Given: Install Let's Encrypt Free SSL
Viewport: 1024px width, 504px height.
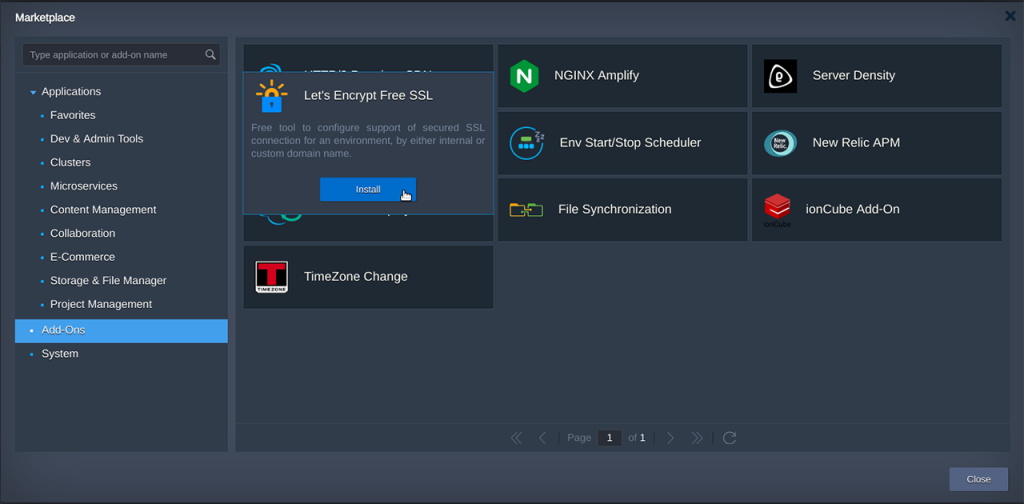Looking at the screenshot, I should click(368, 189).
